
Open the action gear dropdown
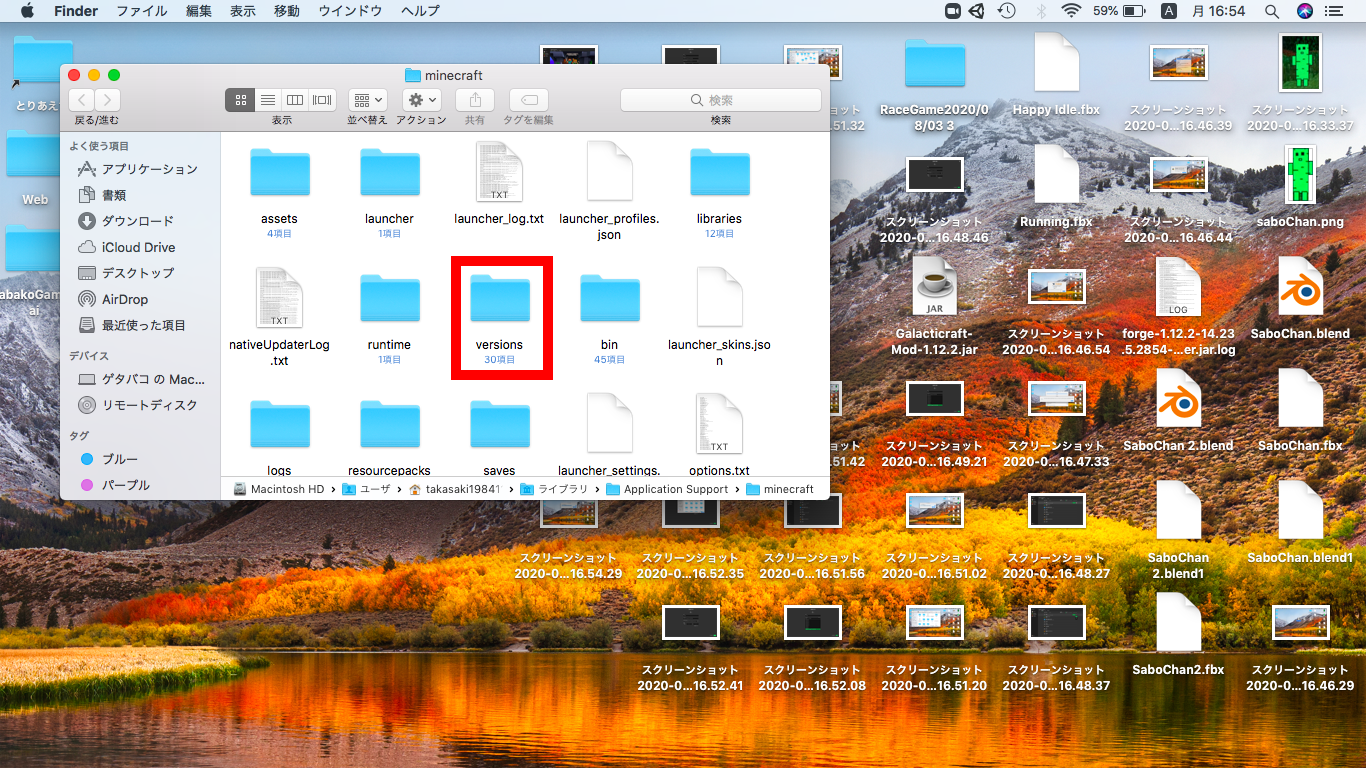point(422,100)
